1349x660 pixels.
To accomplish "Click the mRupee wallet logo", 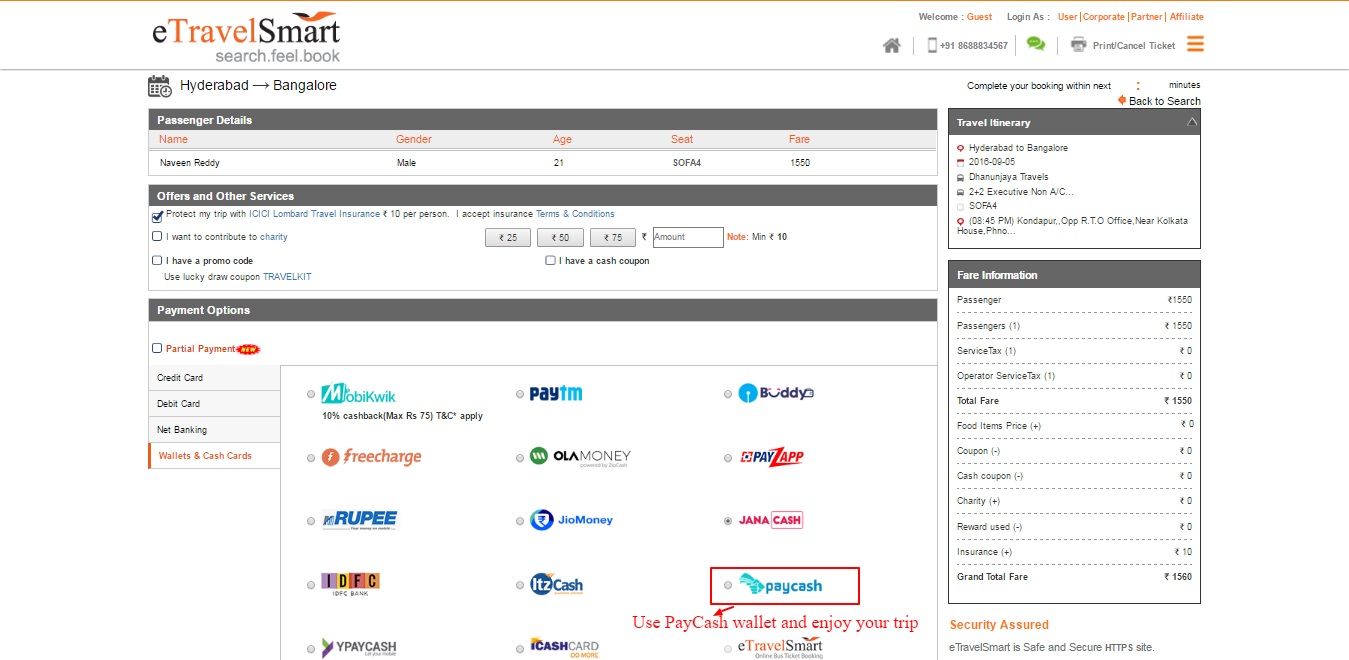I will point(360,520).
